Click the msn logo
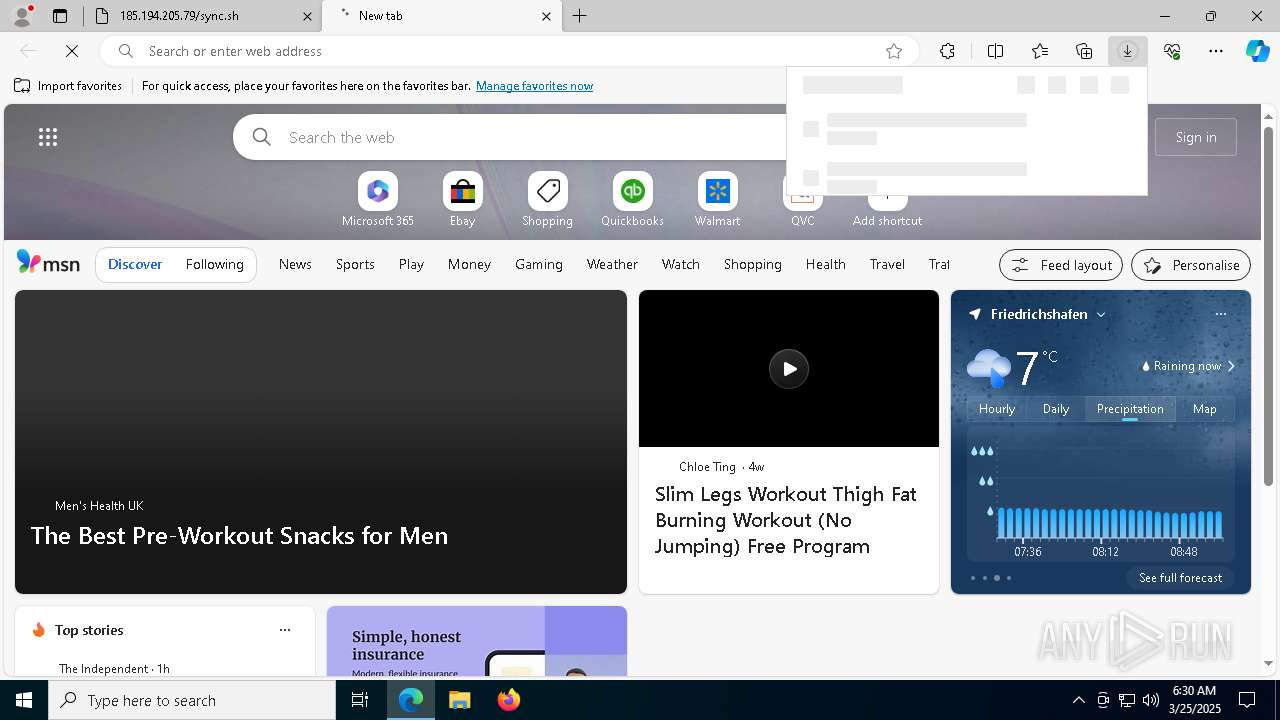The height and width of the screenshot is (720, 1280). tap(48, 263)
